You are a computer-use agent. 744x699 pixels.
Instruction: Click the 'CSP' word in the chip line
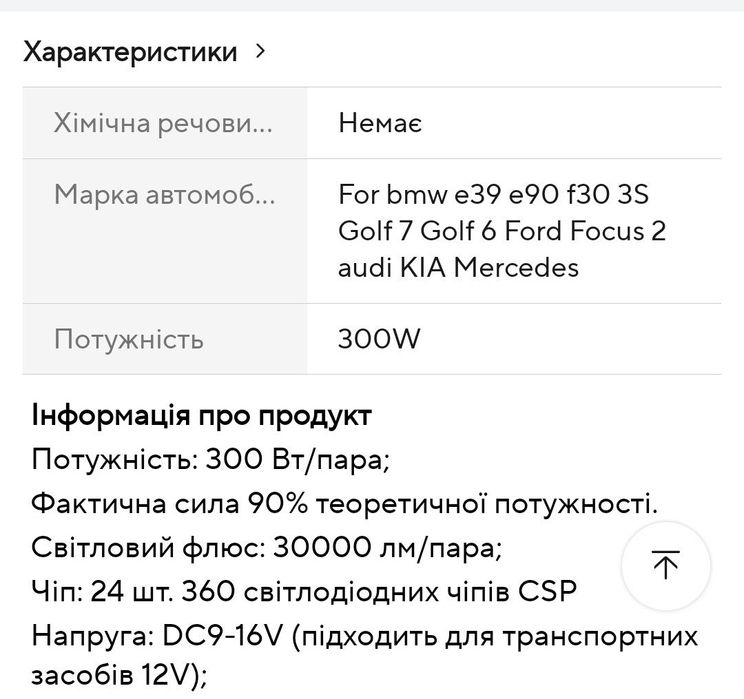pos(547,591)
